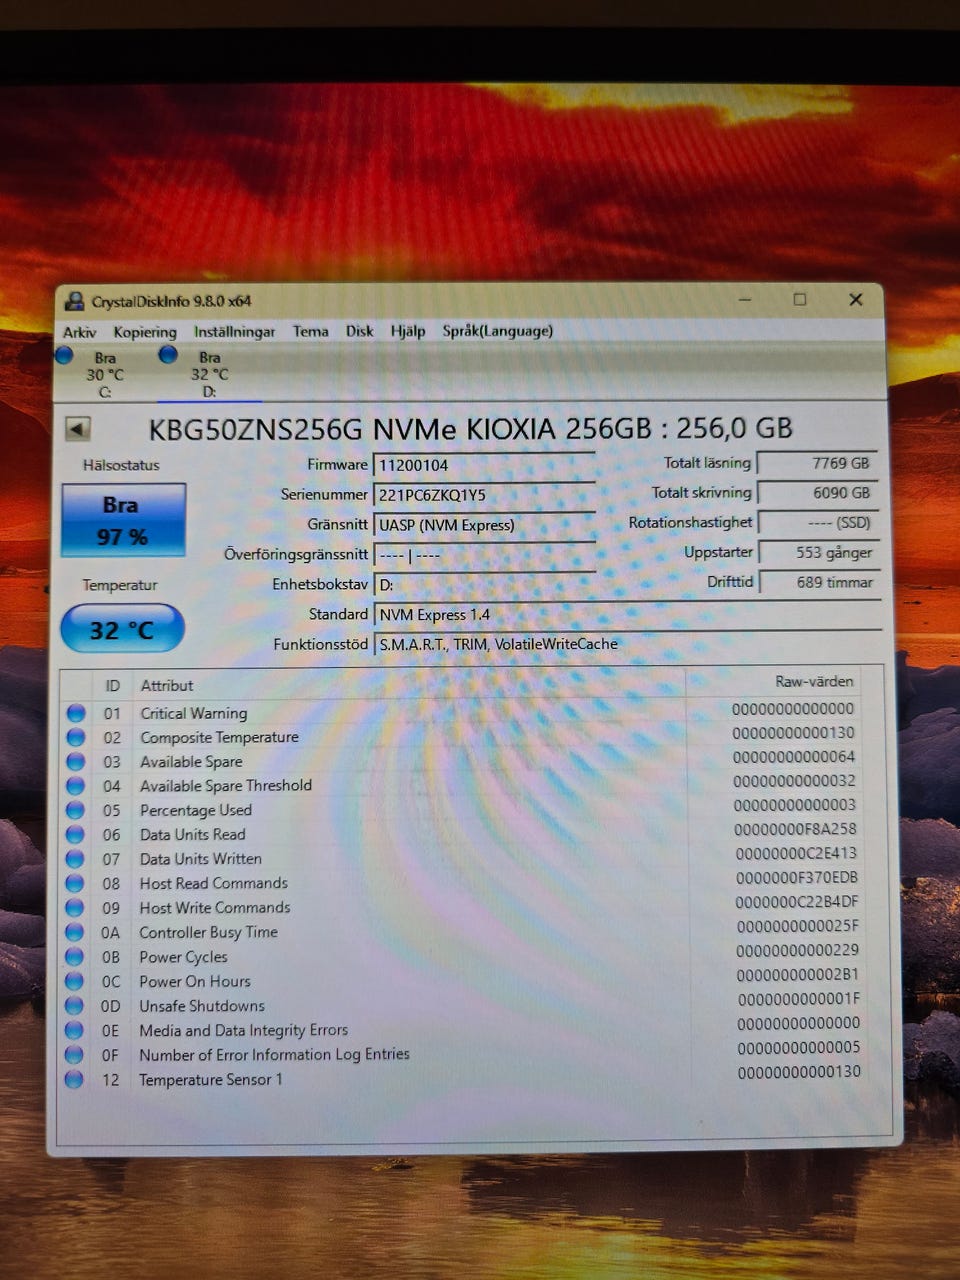Click the ID column header
Viewport: 960px width, 1280px height.
pos(112,686)
